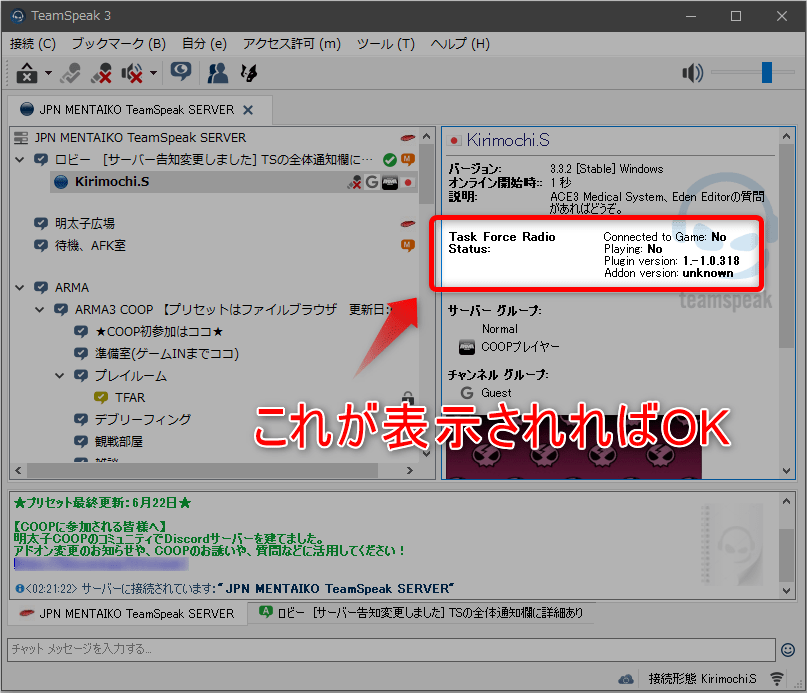Select the JPN MENTAIKO TeamSpeak SERVER top tab

[137, 110]
